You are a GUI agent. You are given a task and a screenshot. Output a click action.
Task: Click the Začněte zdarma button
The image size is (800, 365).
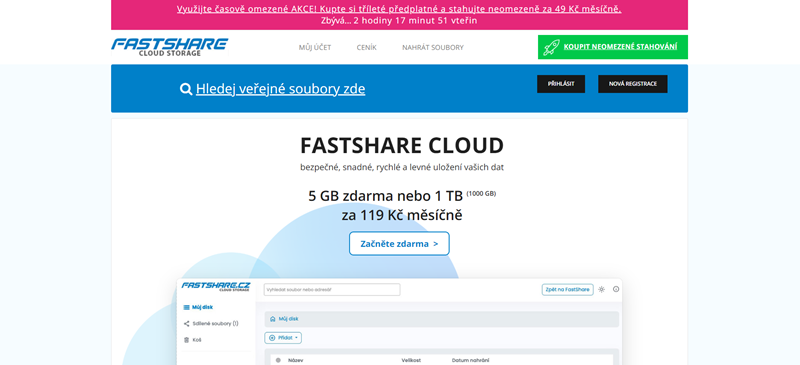pos(399,244)
